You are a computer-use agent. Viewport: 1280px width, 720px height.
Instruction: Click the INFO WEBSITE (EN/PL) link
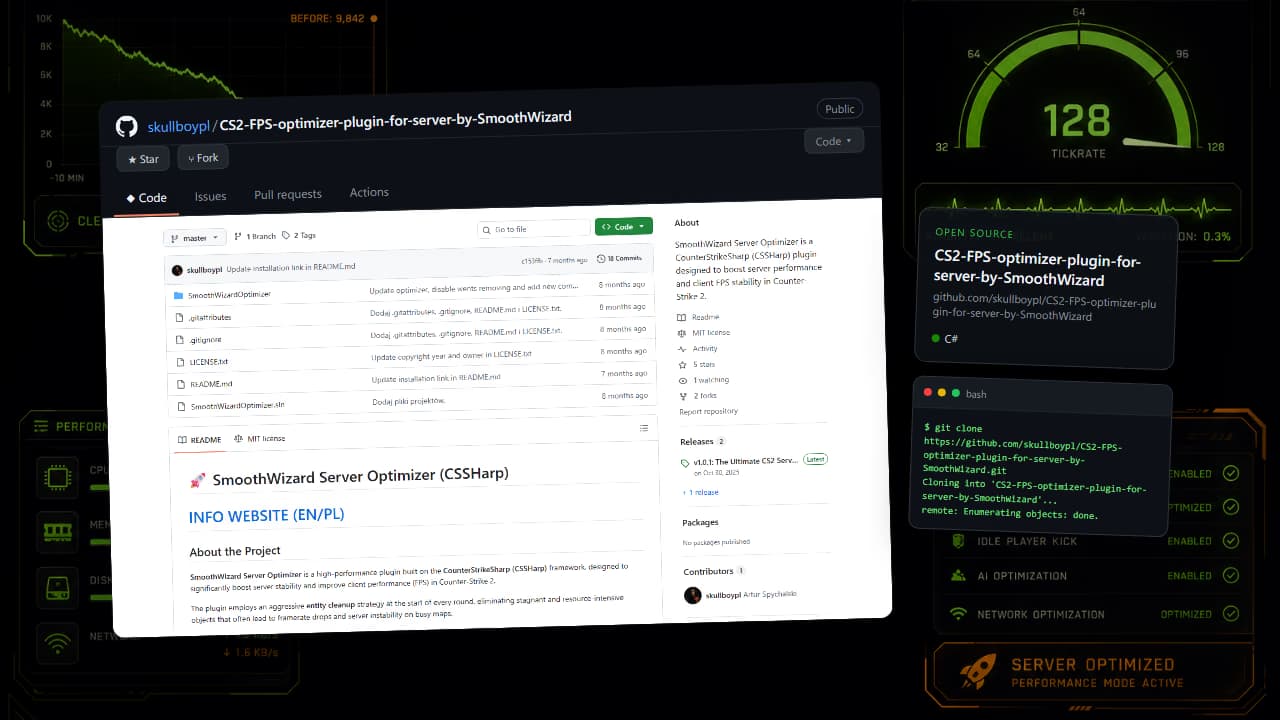point(266,516)
